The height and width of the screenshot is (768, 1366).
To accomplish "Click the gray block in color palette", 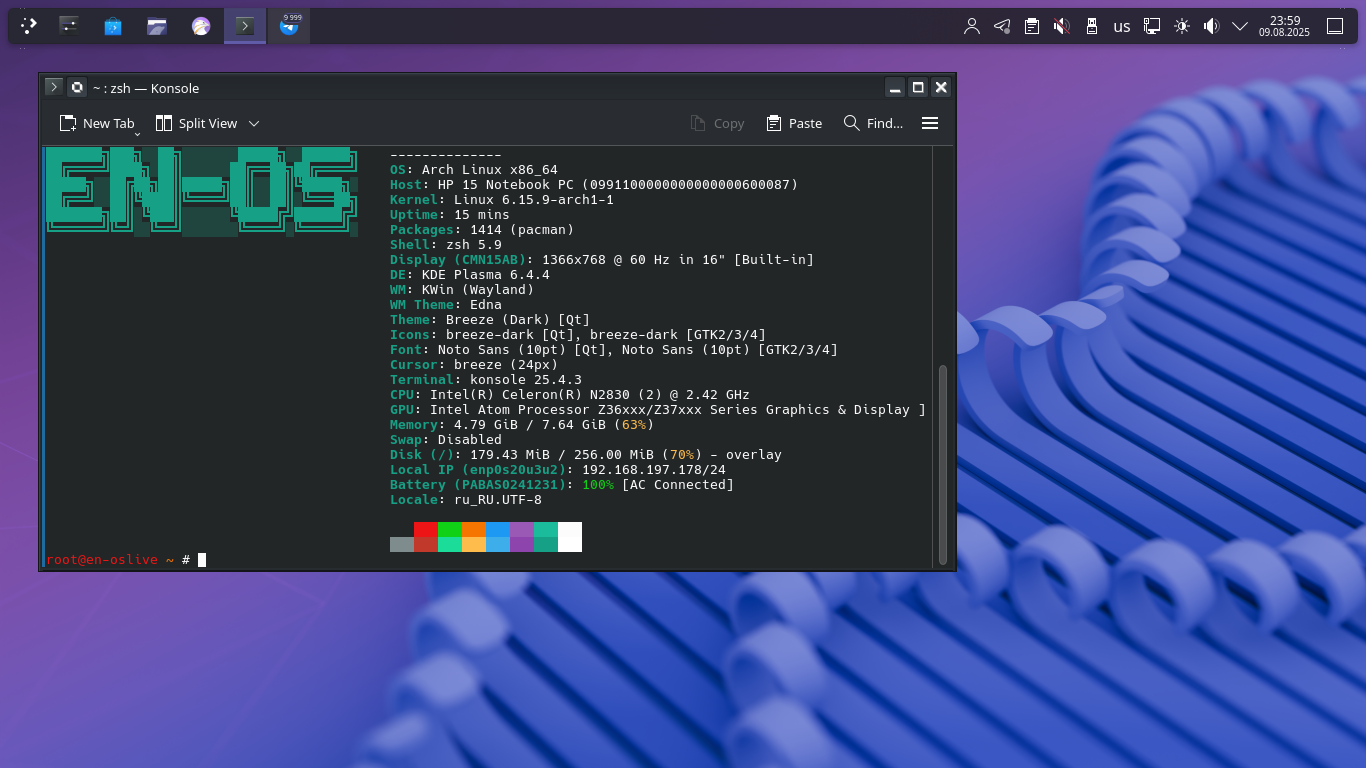I will (x=402, y=544).
